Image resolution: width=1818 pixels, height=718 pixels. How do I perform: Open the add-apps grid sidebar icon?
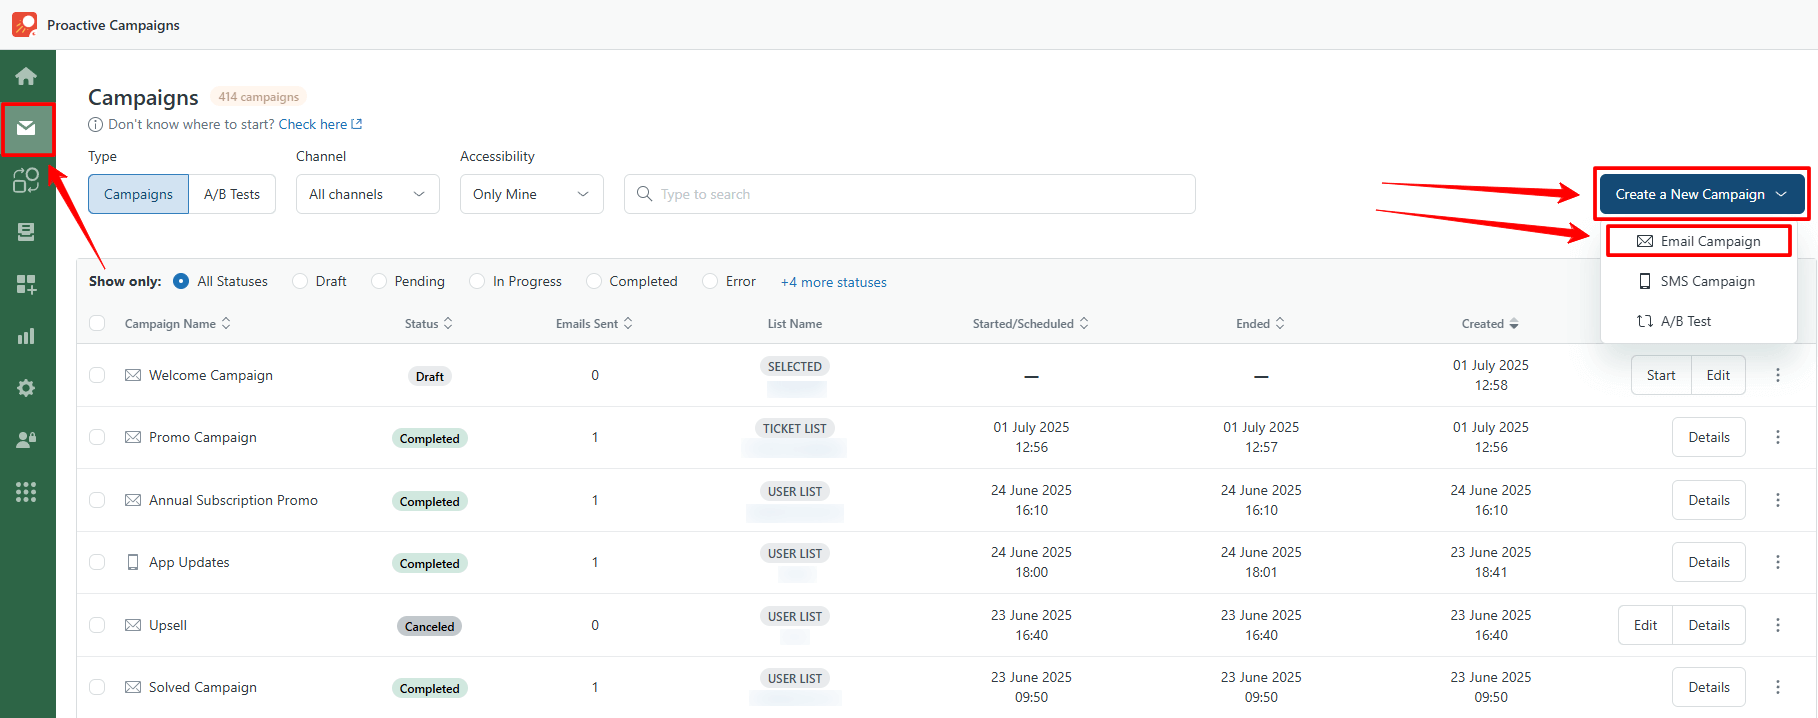26,284
